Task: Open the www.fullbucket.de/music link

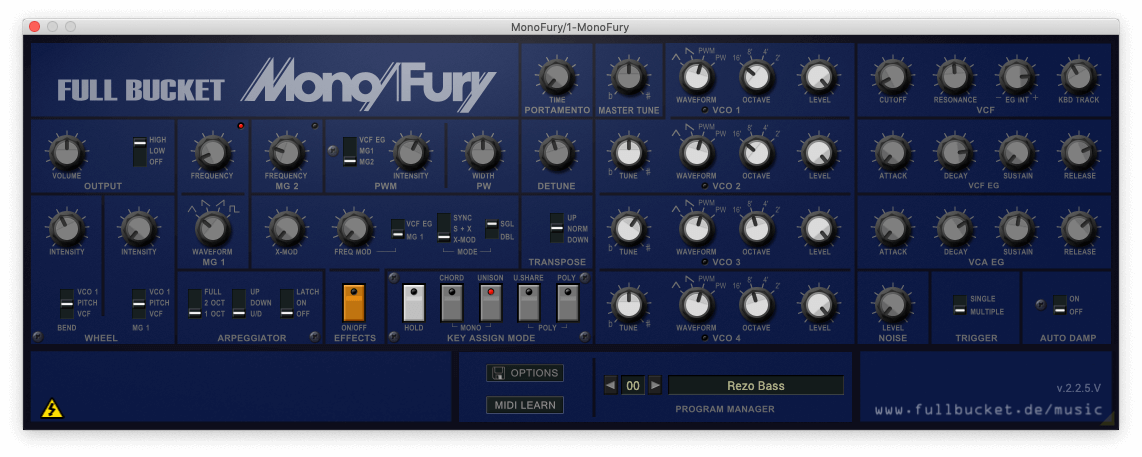Action: point(988,410)
